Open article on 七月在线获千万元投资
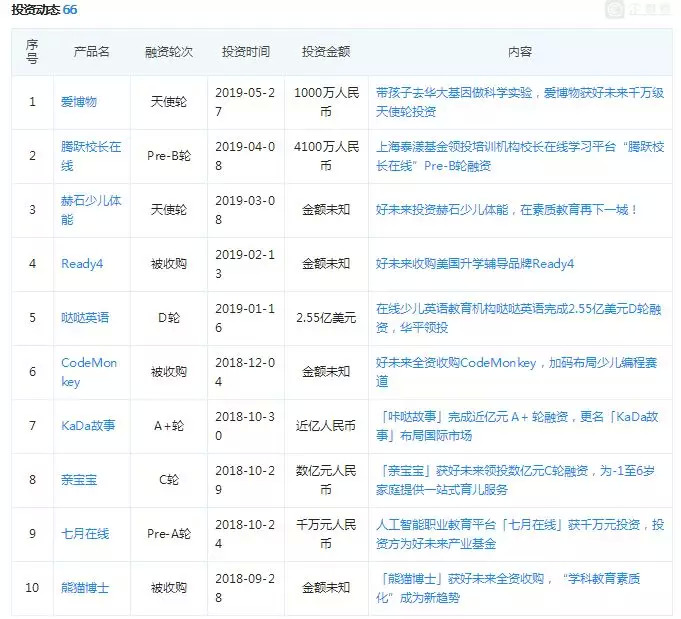681x619 pixels. coord(519,533)
